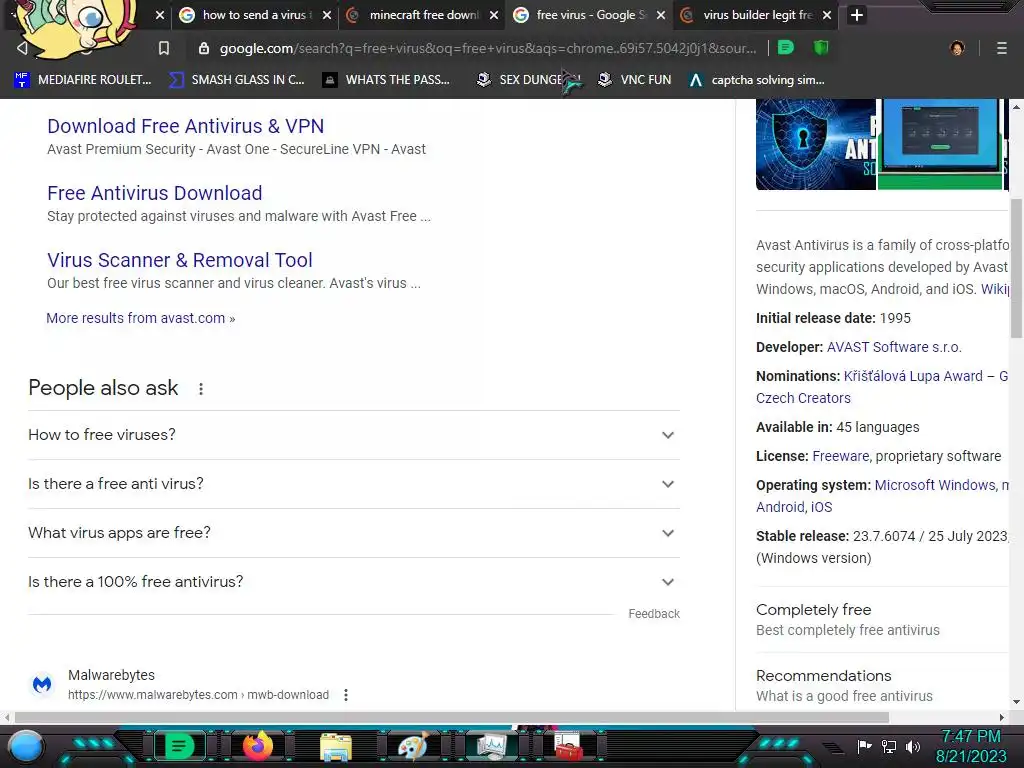The image size is (1024, 768).
Task: Open 'Virus Scanner & Removal Tool' link
Action: pyautogui.click(x=180, y=260)
